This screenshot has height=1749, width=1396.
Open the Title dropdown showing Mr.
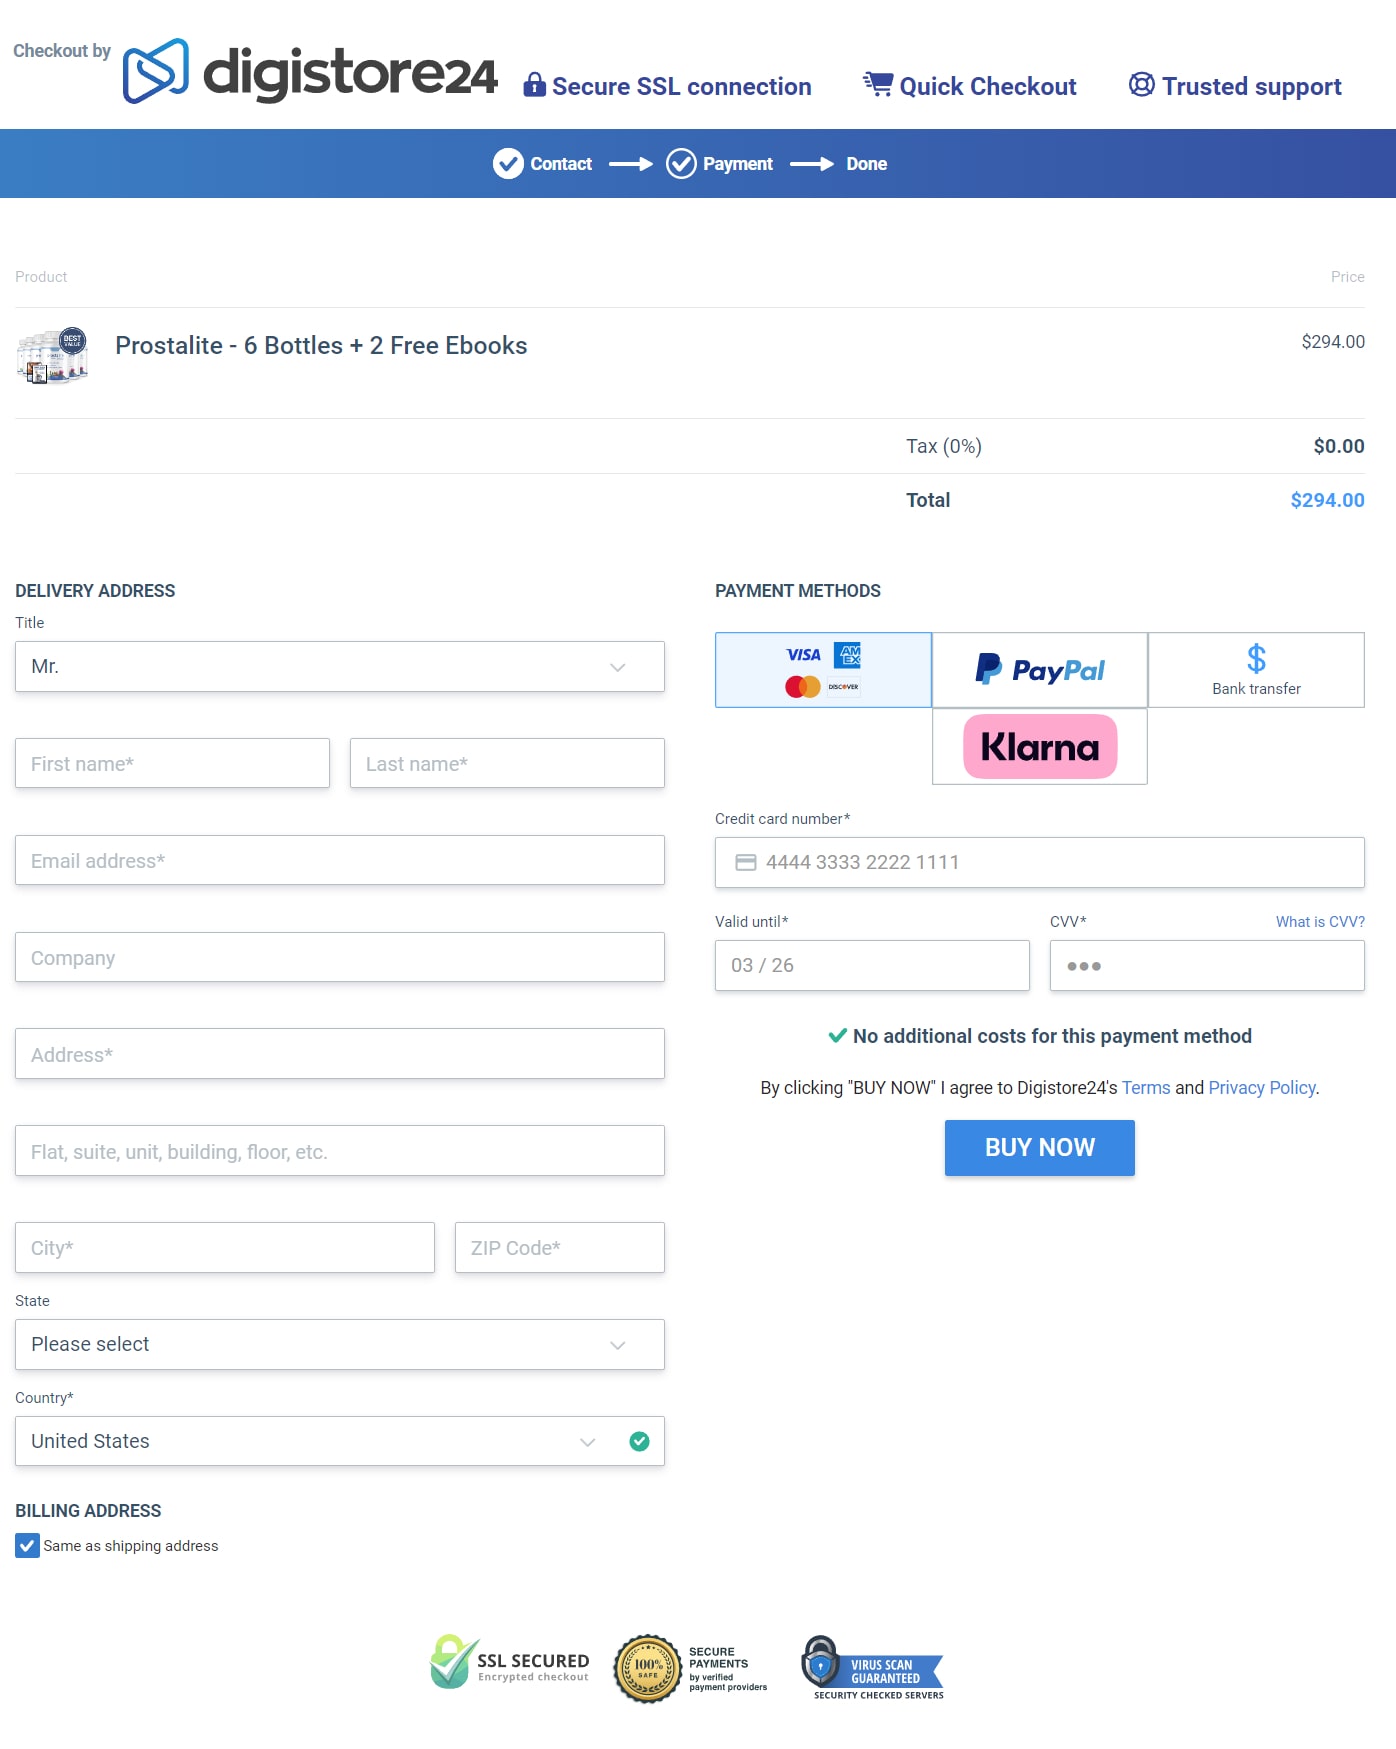[340, 666]
